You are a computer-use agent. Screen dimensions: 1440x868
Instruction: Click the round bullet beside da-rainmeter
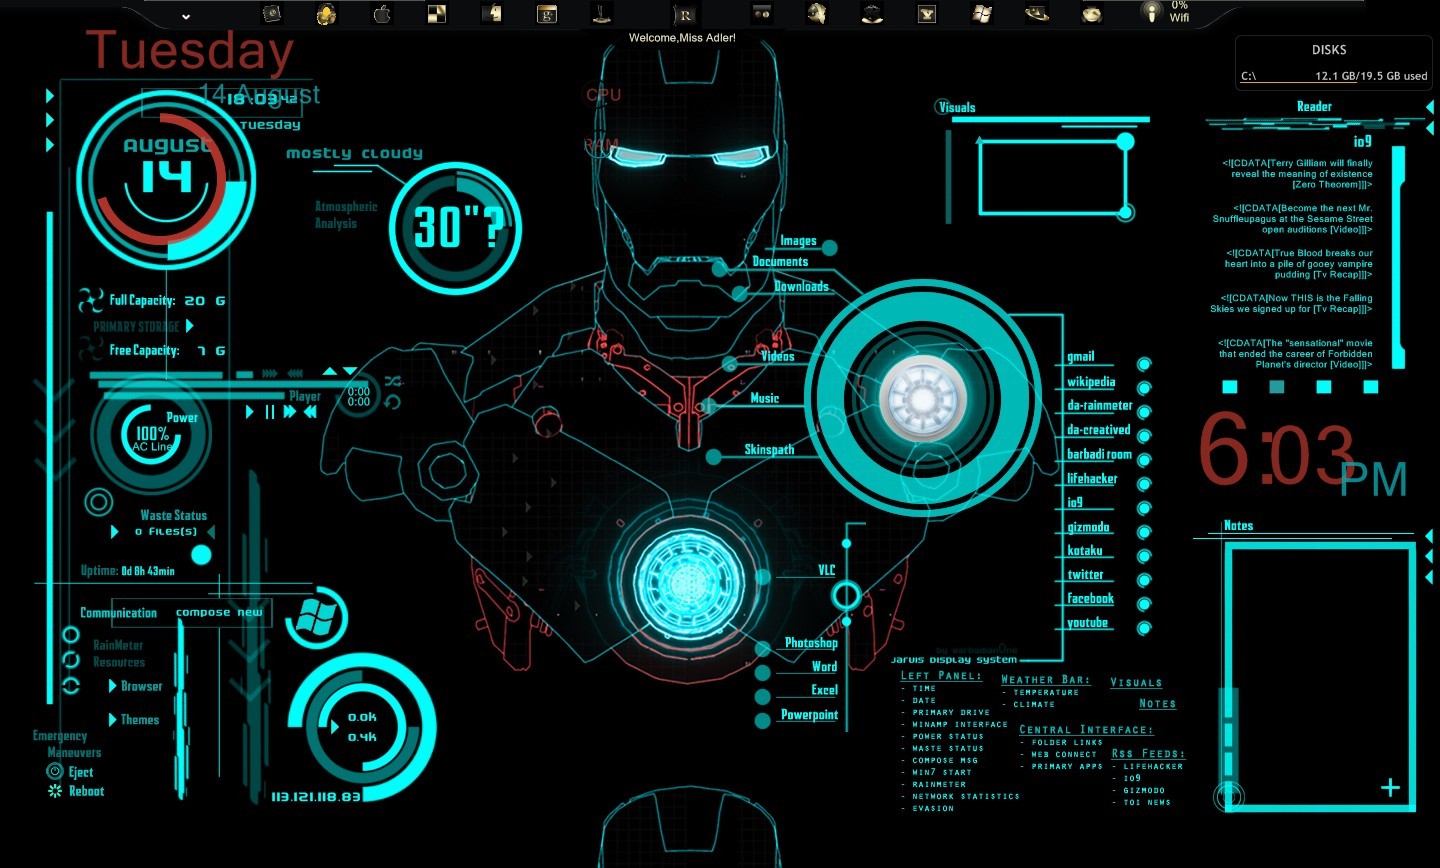(x=1144, y=412)
